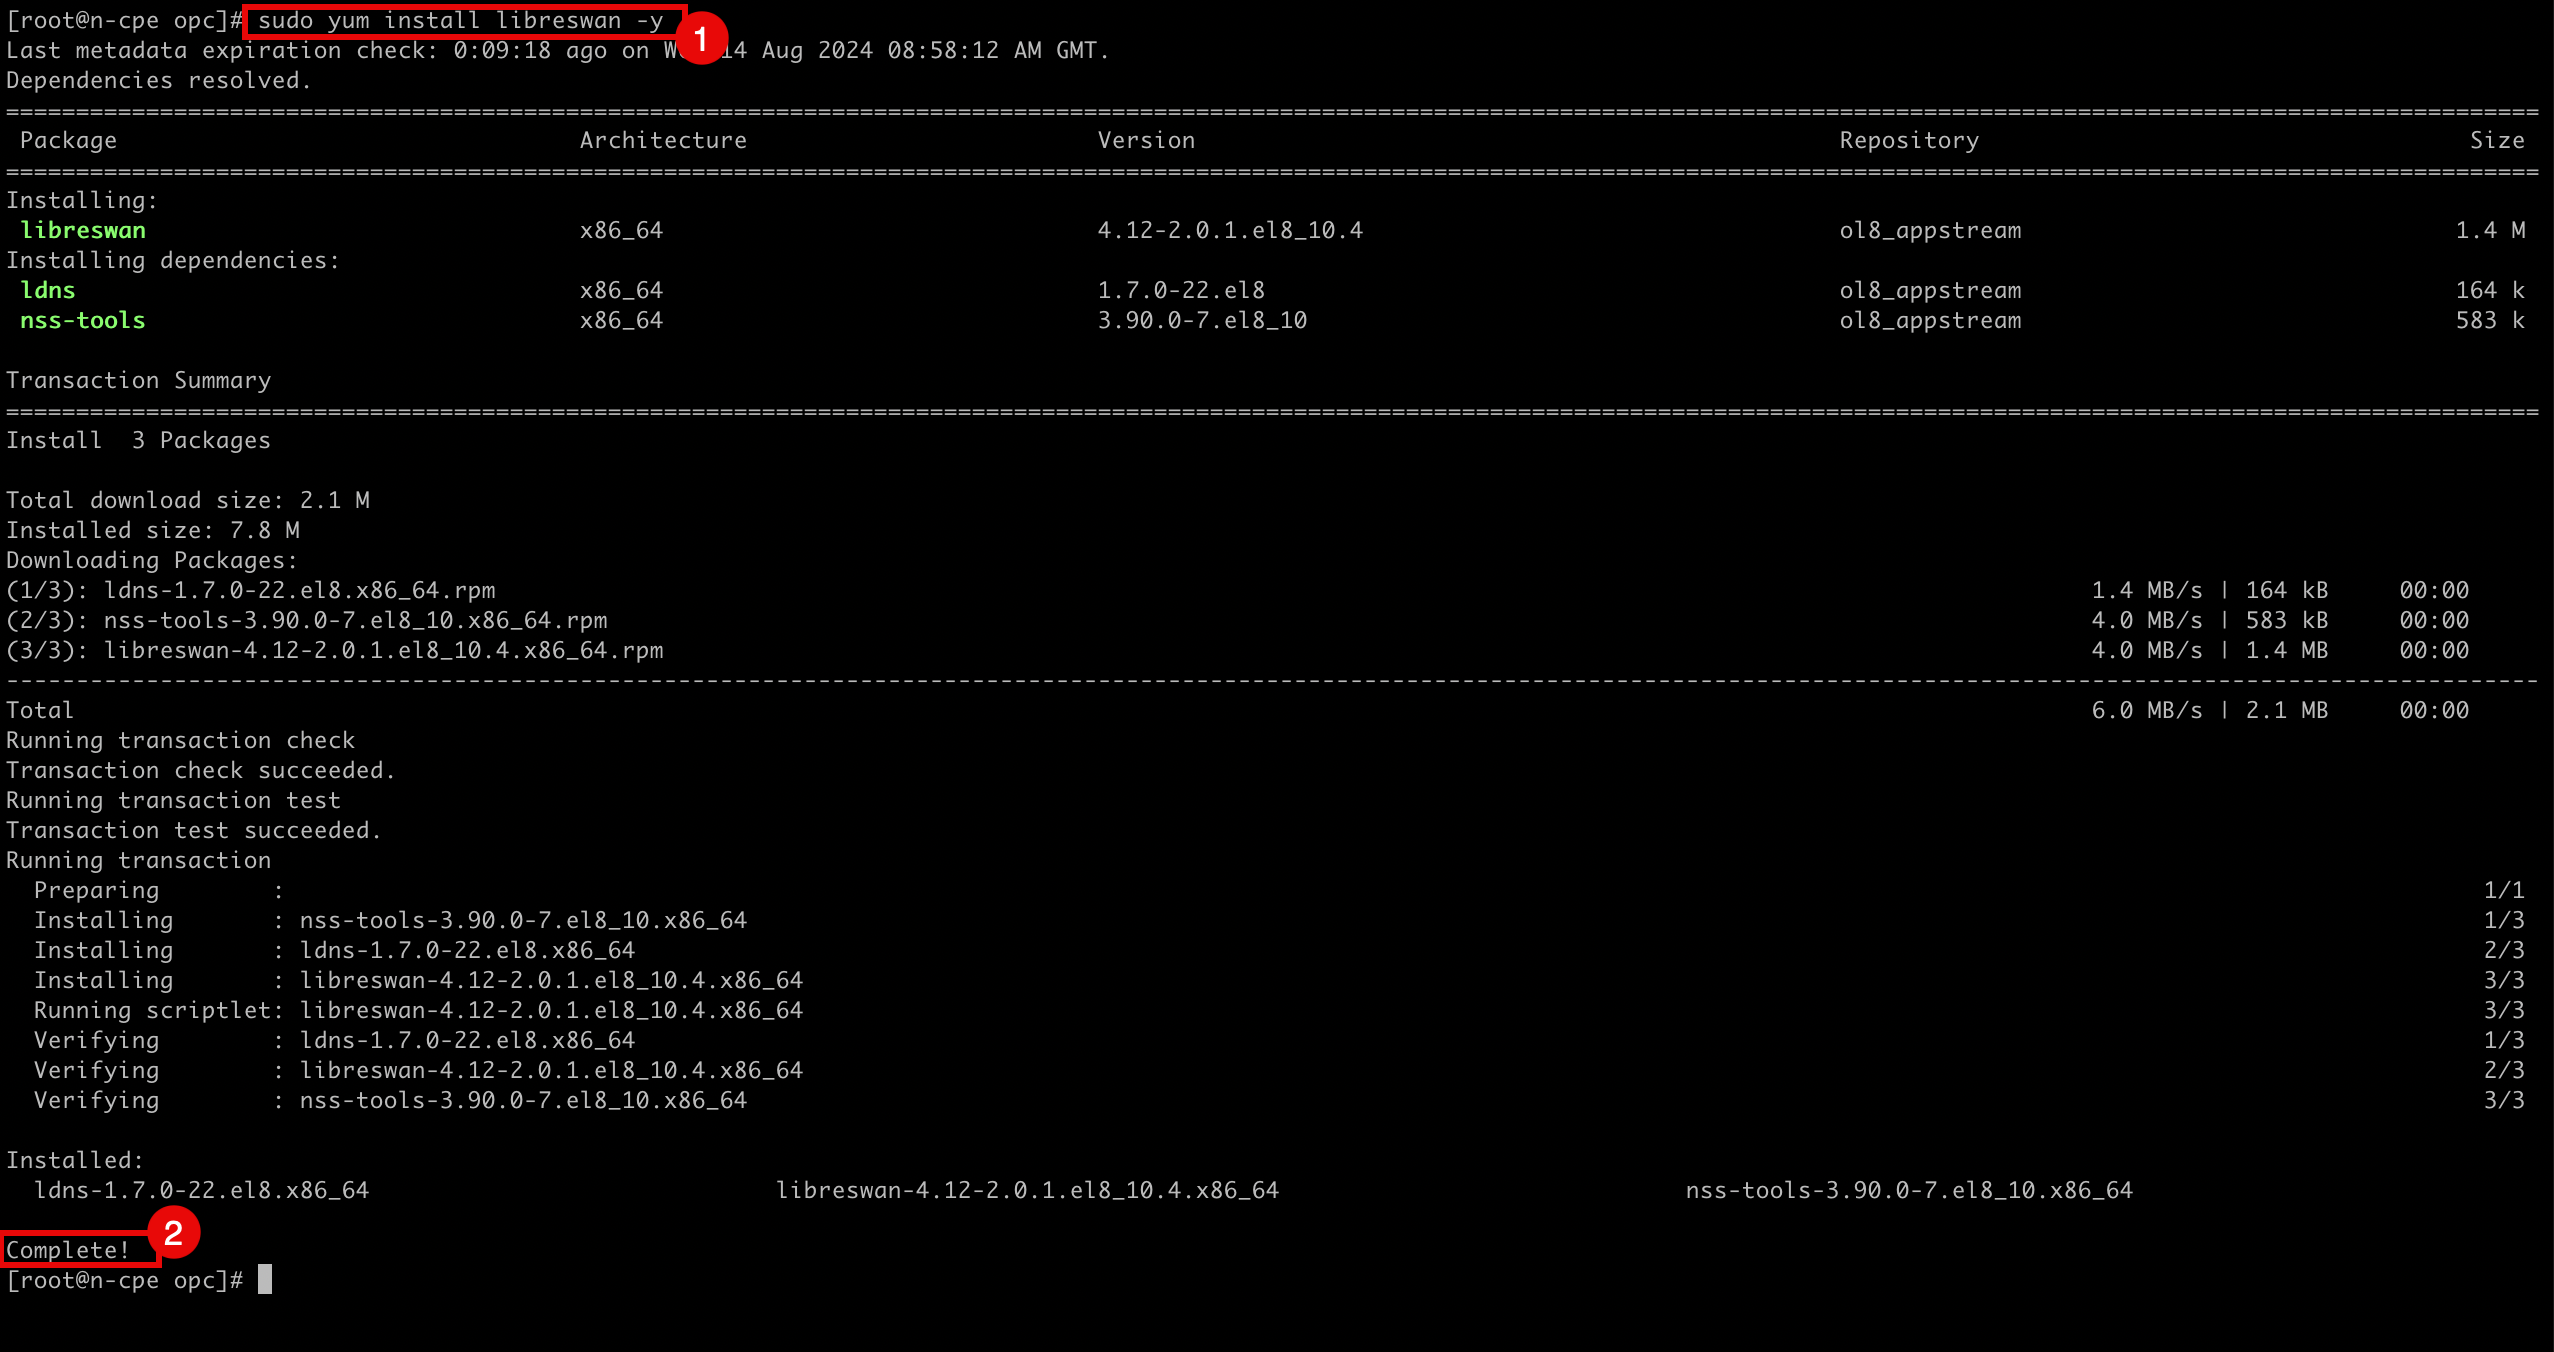Click the Installed: nss-tools package entry
This screenshot has width=2554, height=1352.
point(1908,1191)
